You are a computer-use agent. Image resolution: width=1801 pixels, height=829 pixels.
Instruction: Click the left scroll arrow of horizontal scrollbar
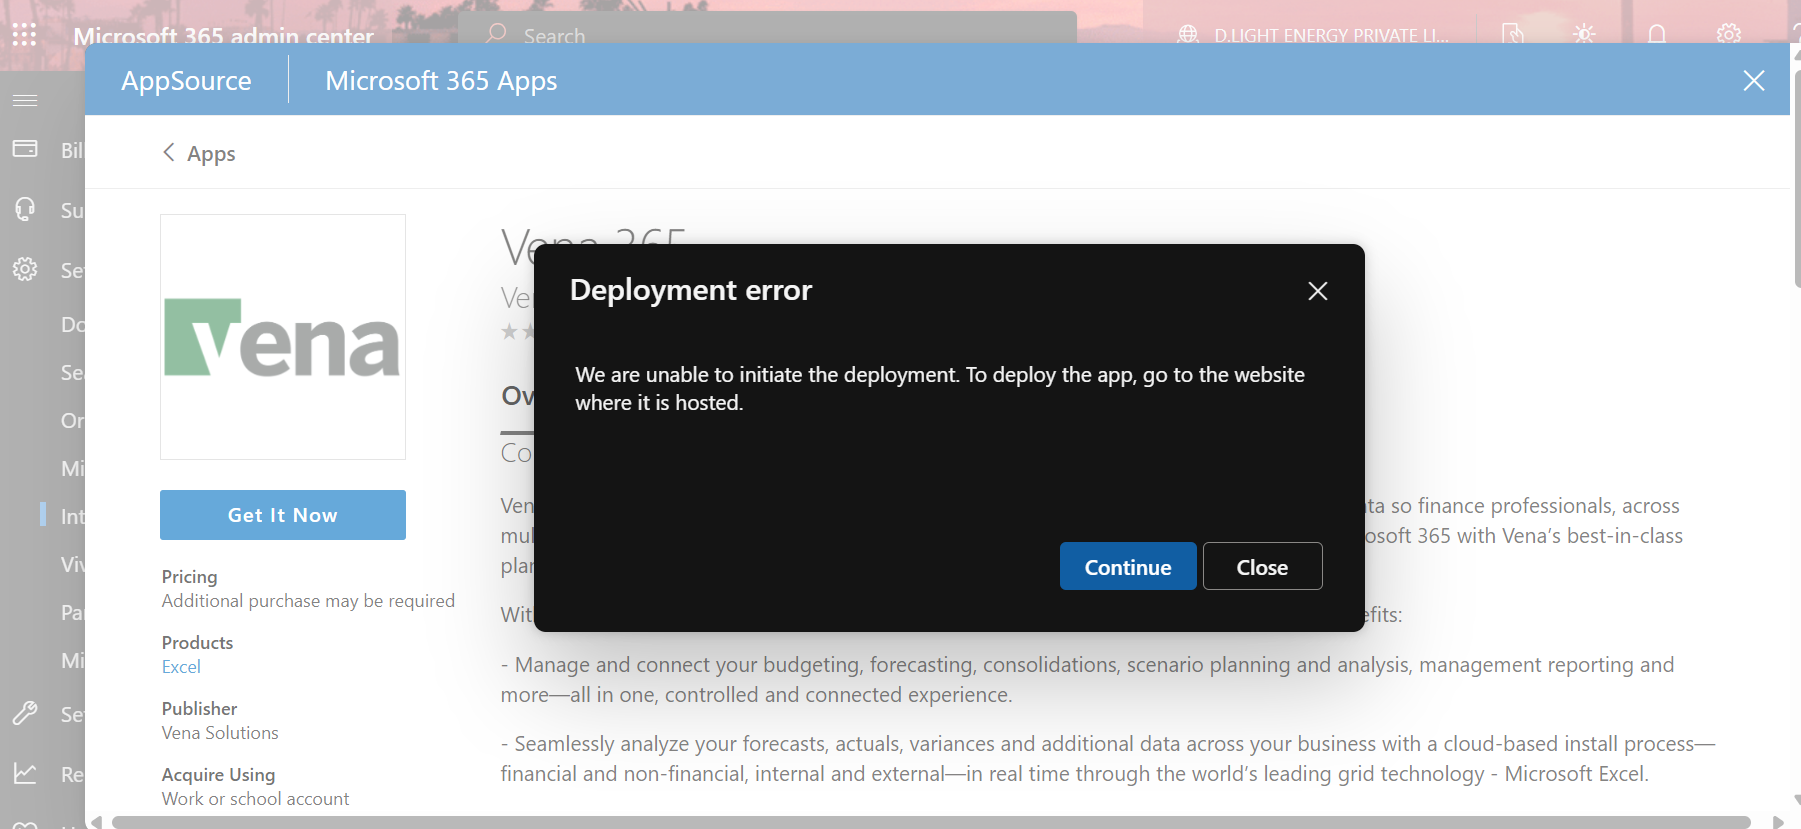[x=96, y=822]
